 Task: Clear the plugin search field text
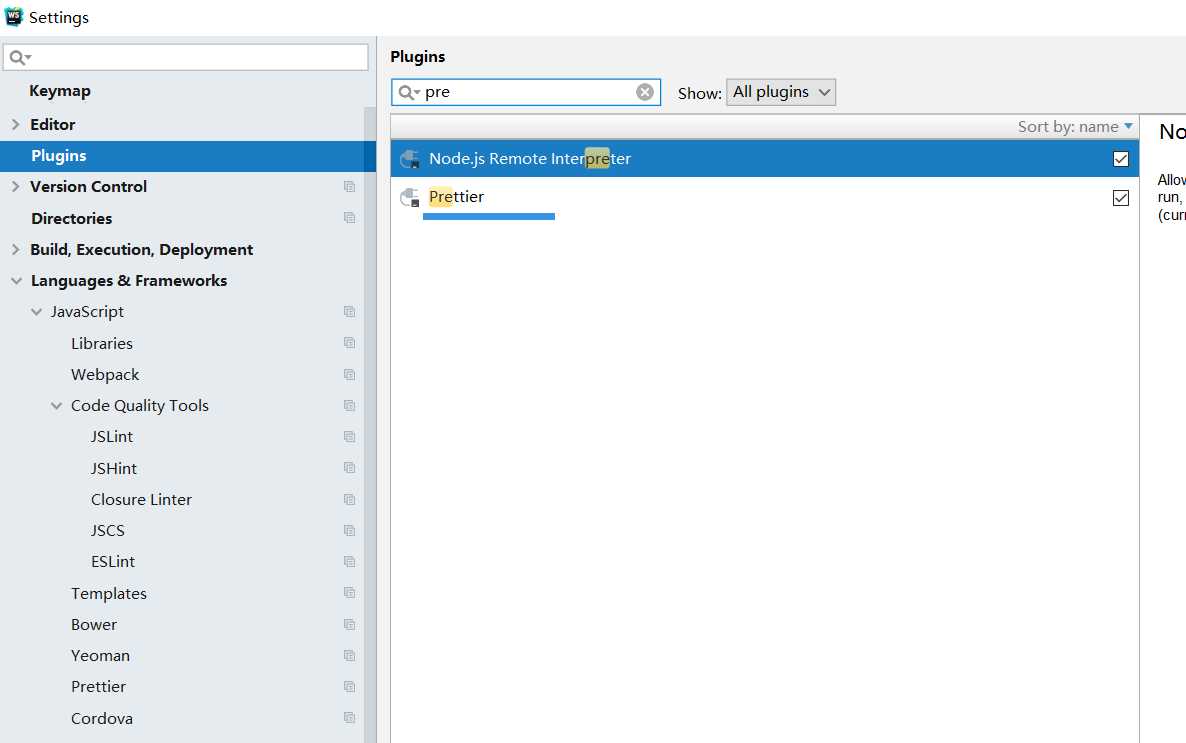coord(644,92)
